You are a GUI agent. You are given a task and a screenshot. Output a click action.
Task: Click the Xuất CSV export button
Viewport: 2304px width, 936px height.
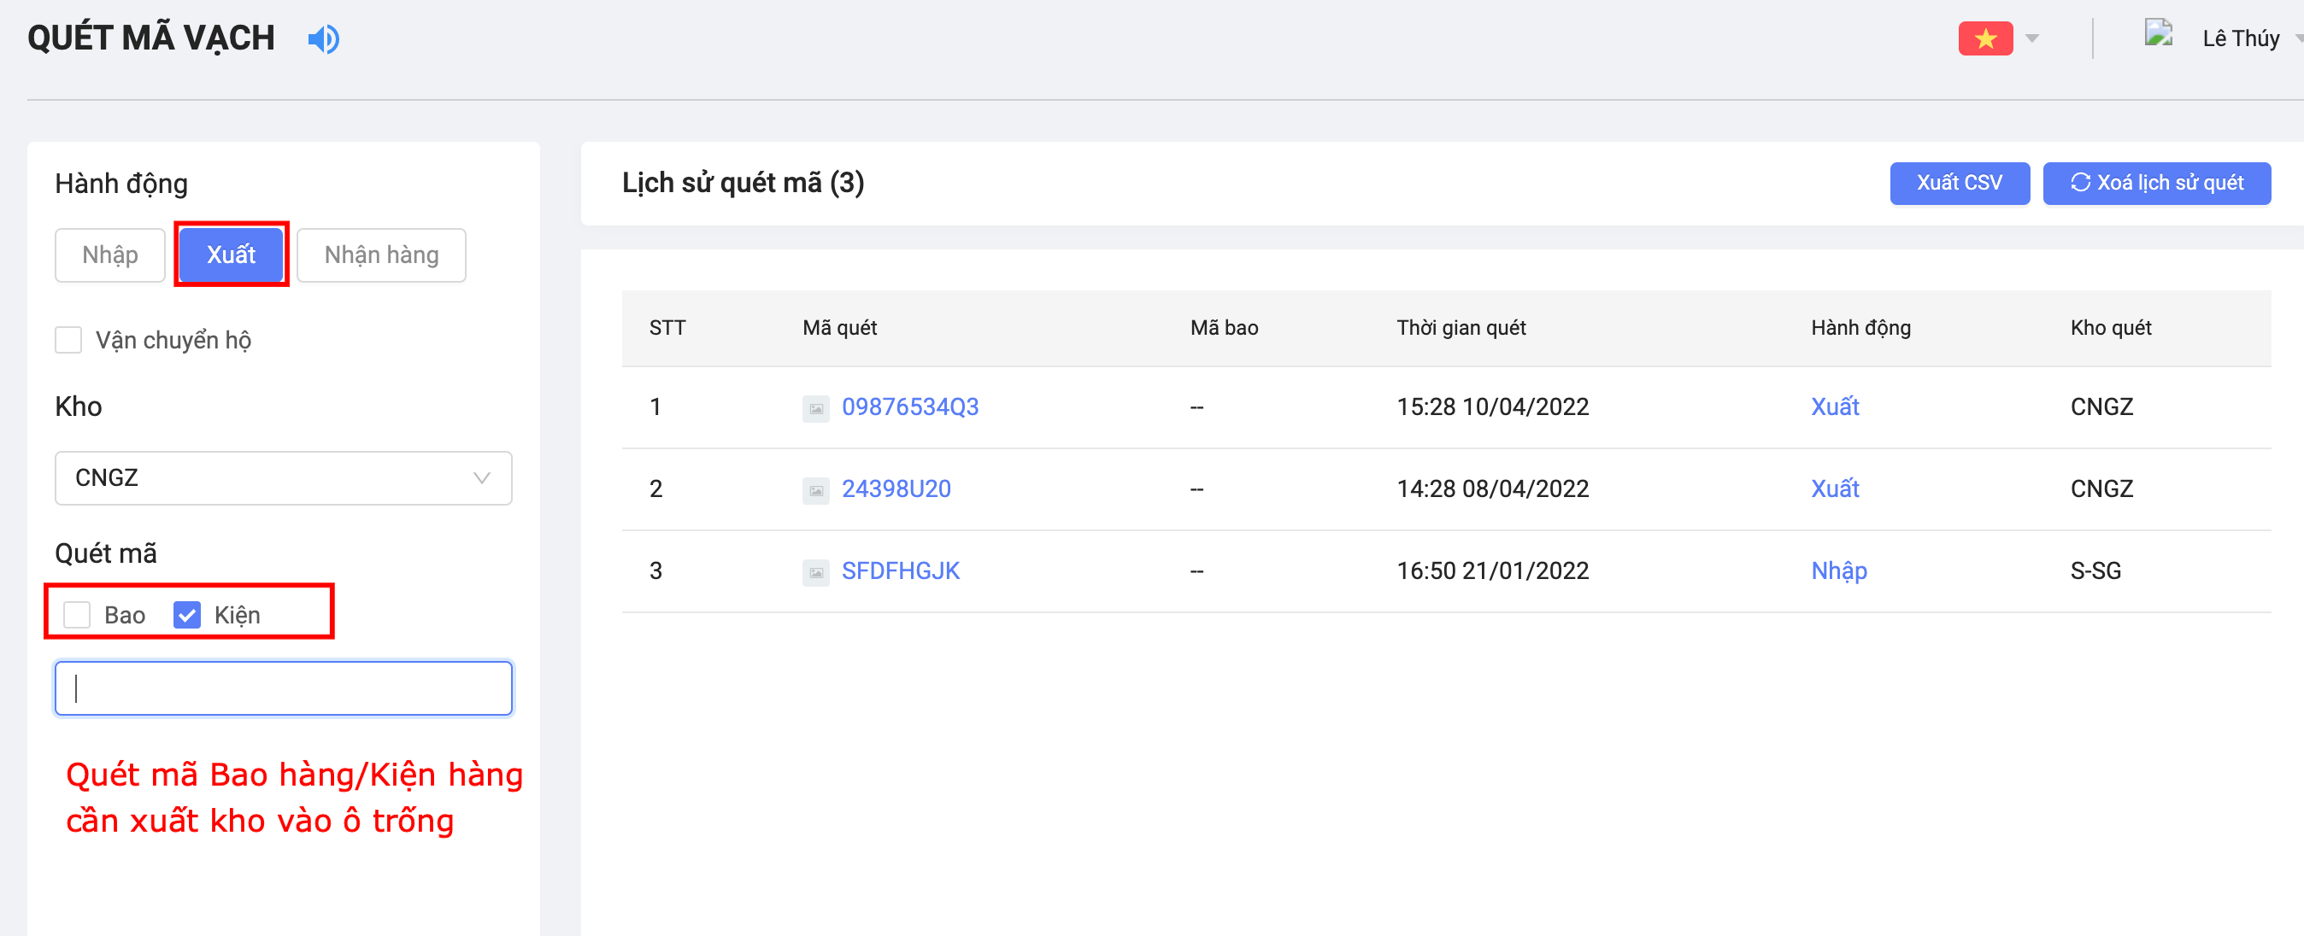click(1959, 183)
